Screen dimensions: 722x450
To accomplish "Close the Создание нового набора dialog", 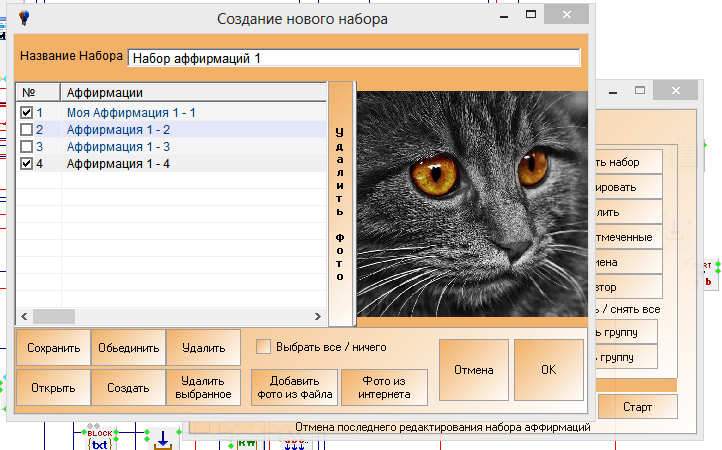I will point(566,17).
